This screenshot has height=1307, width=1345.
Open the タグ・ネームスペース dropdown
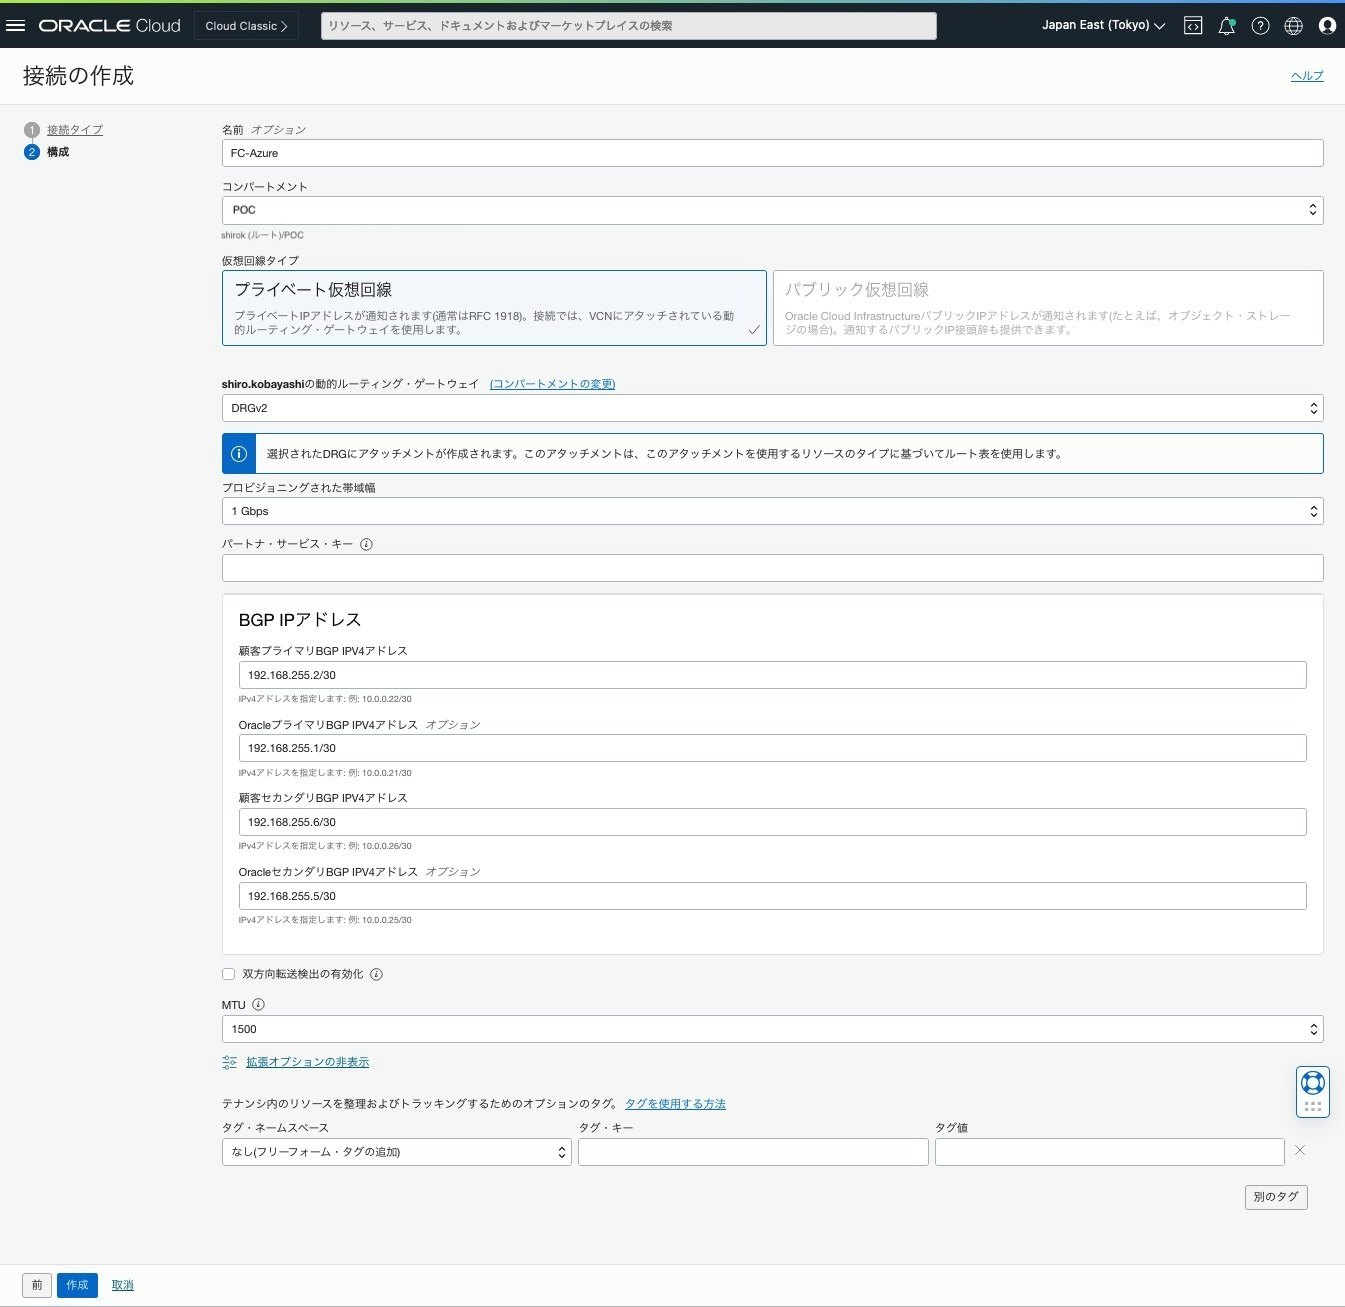pos(396,1152)
